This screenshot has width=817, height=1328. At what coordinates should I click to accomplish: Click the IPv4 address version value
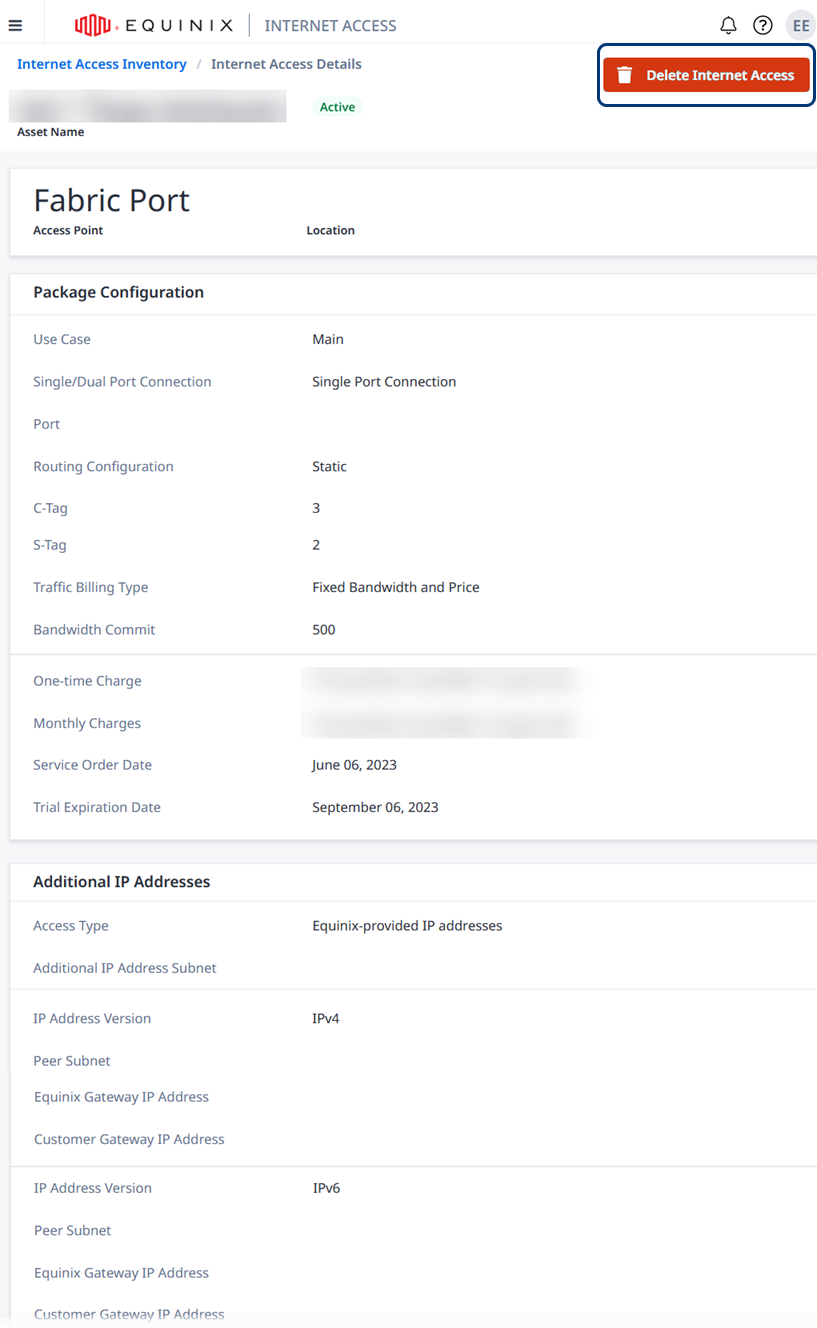[x=326, y=1018]
